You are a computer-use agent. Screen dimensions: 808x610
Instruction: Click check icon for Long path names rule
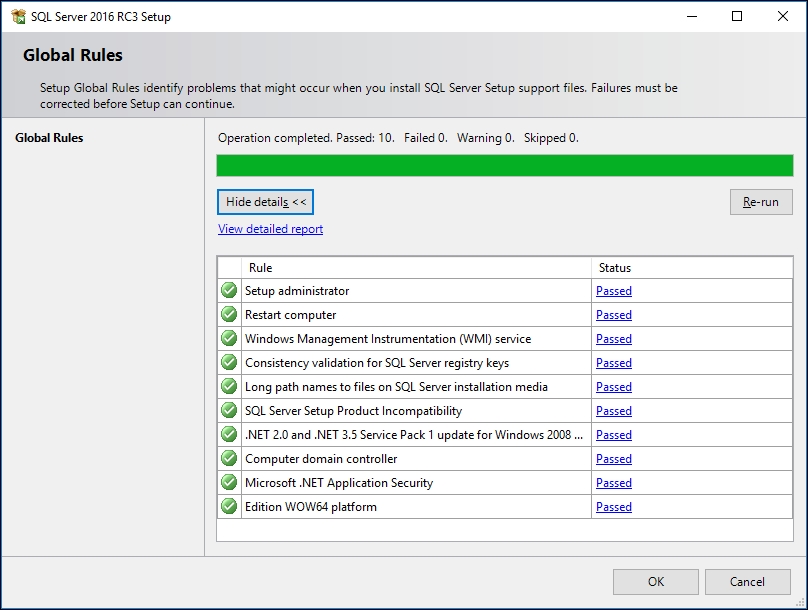229,386
